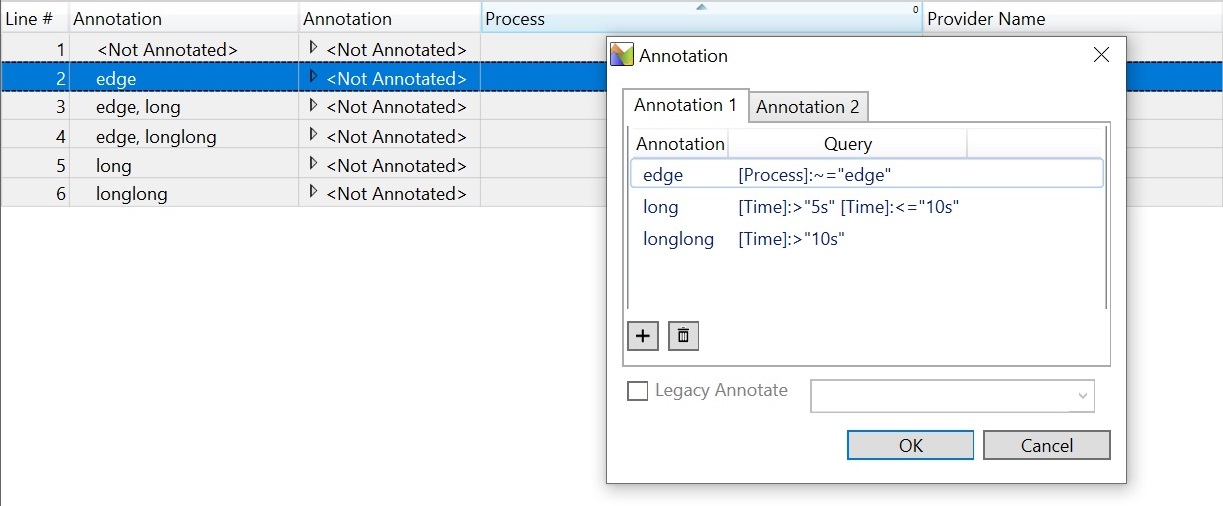Enable the Legacy Annotate checkbox
1223x506 pixels.
click(x=637, y=391)
